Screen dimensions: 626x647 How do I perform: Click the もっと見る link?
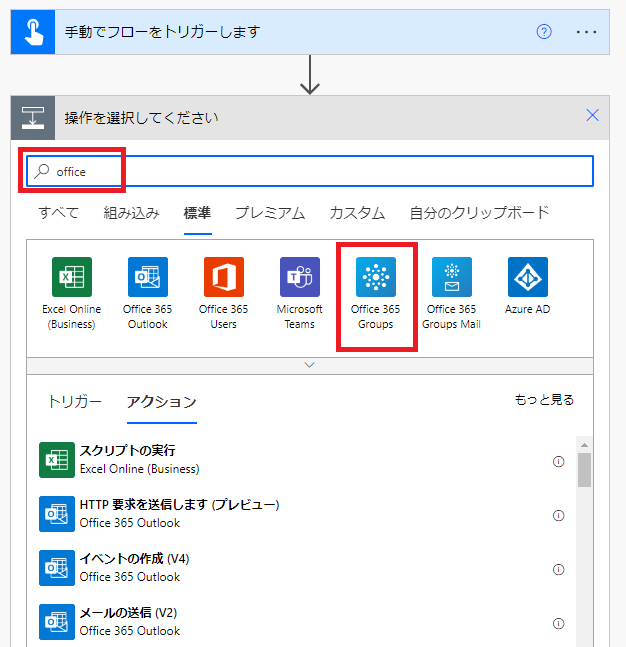[x=544, y=400]
